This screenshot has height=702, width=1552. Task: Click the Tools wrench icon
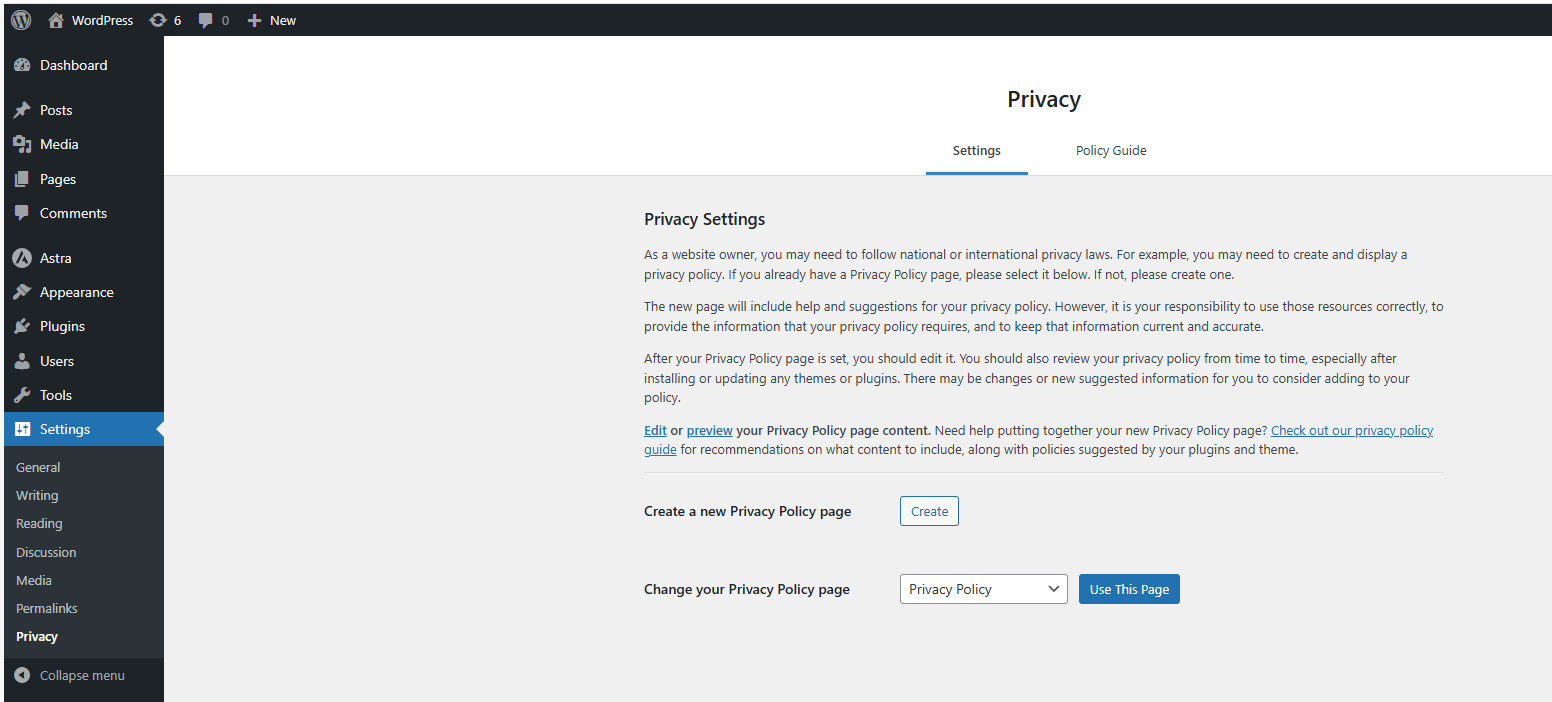tap(22, 394)
